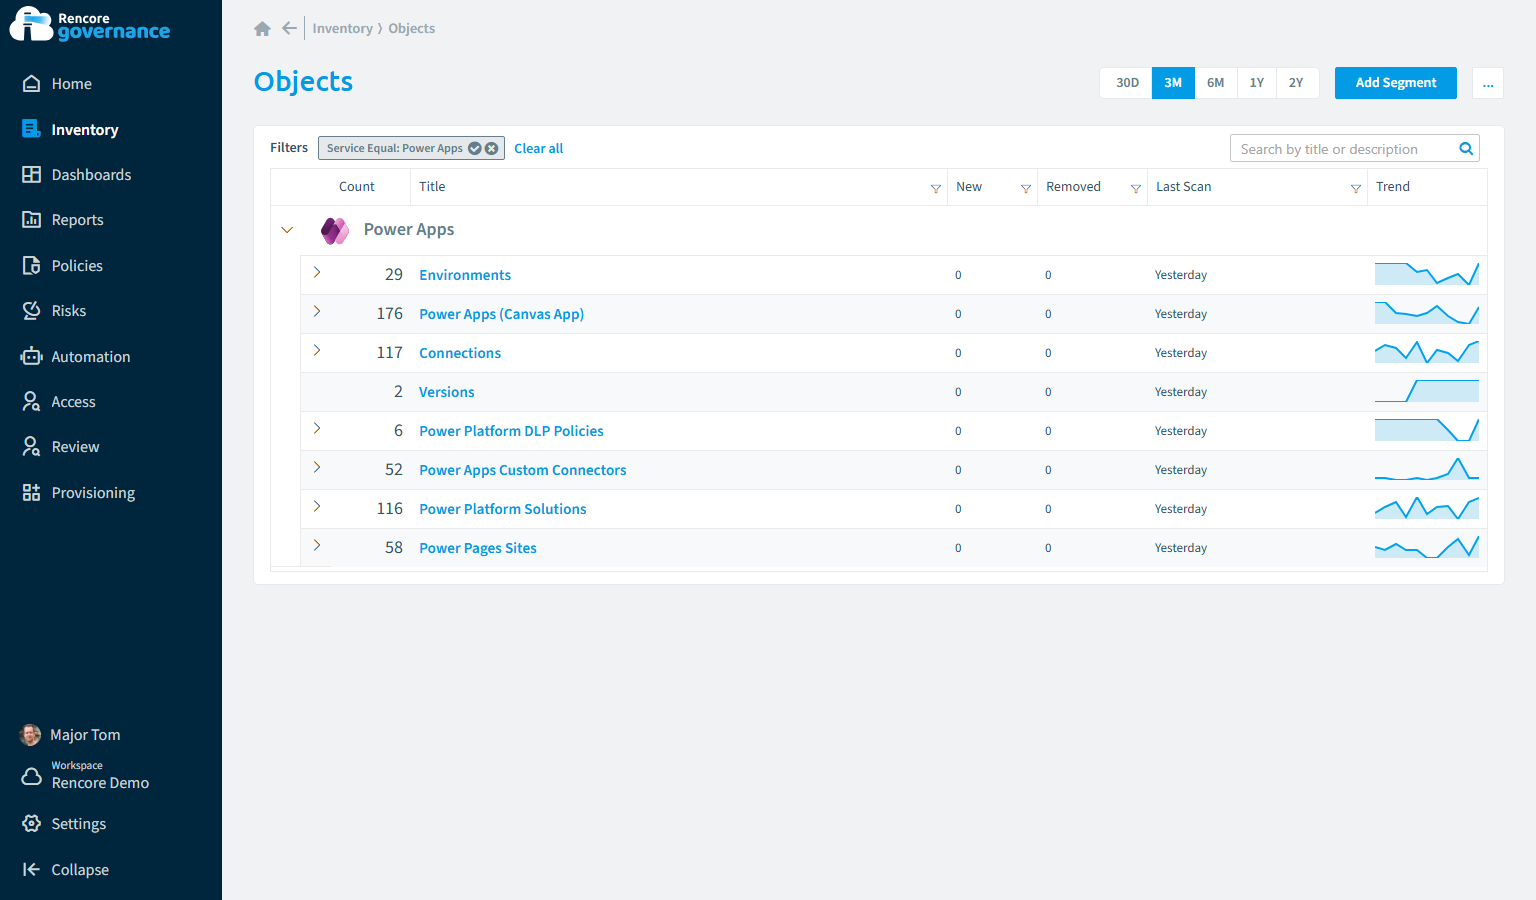Select the 2Y time range
This screenshot has height=900, width=1536.
coord(1296,83)
